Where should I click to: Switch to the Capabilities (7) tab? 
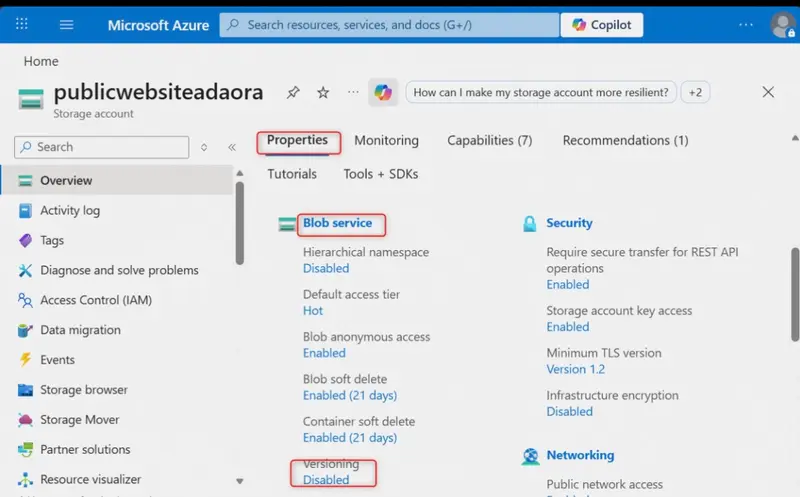(489, 140)
